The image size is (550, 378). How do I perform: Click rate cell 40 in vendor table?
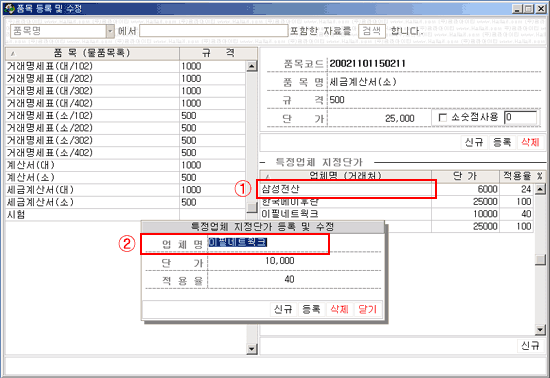(x=516, y=214)
